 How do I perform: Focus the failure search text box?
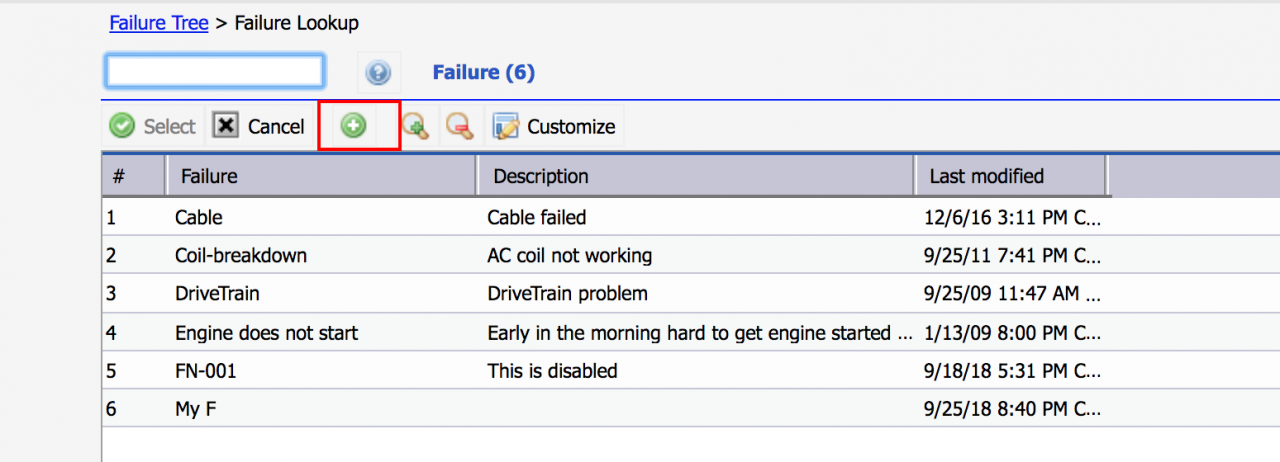pos(215,71)
